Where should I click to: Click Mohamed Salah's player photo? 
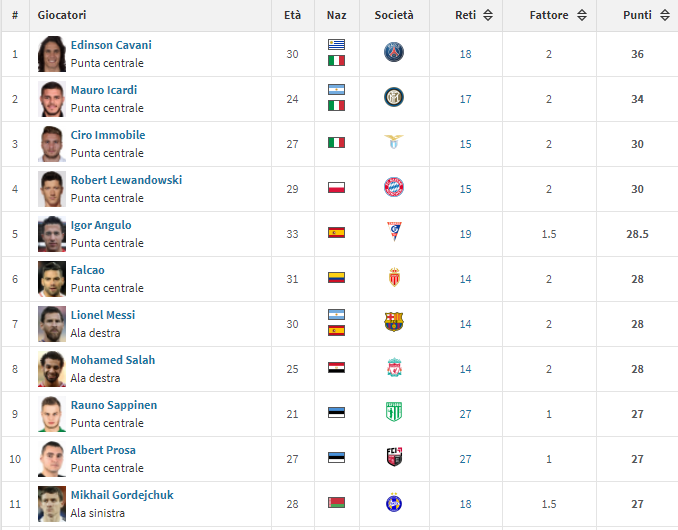pos(52,369)
